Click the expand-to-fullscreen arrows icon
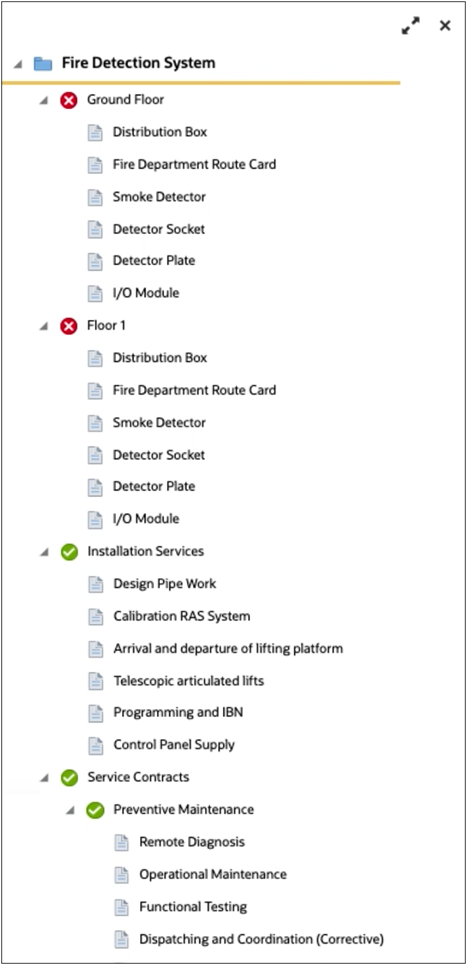The image size is (467, 965). (x=410, y=26)
